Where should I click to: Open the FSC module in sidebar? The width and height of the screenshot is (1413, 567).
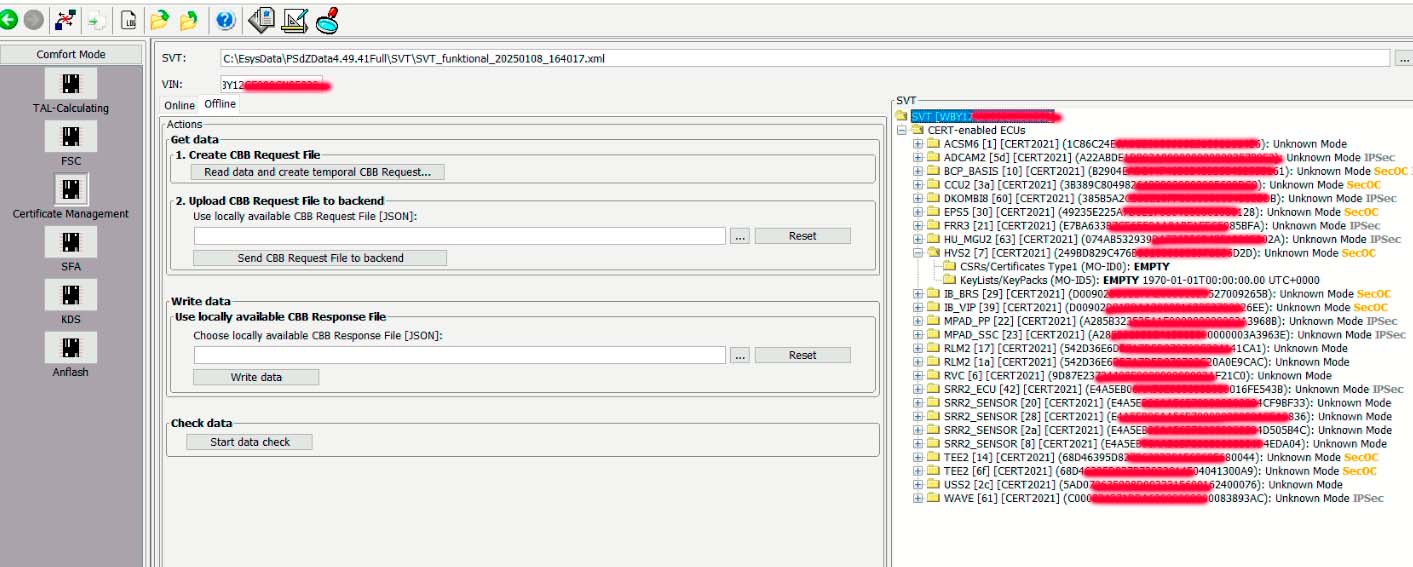pos(70,136)
